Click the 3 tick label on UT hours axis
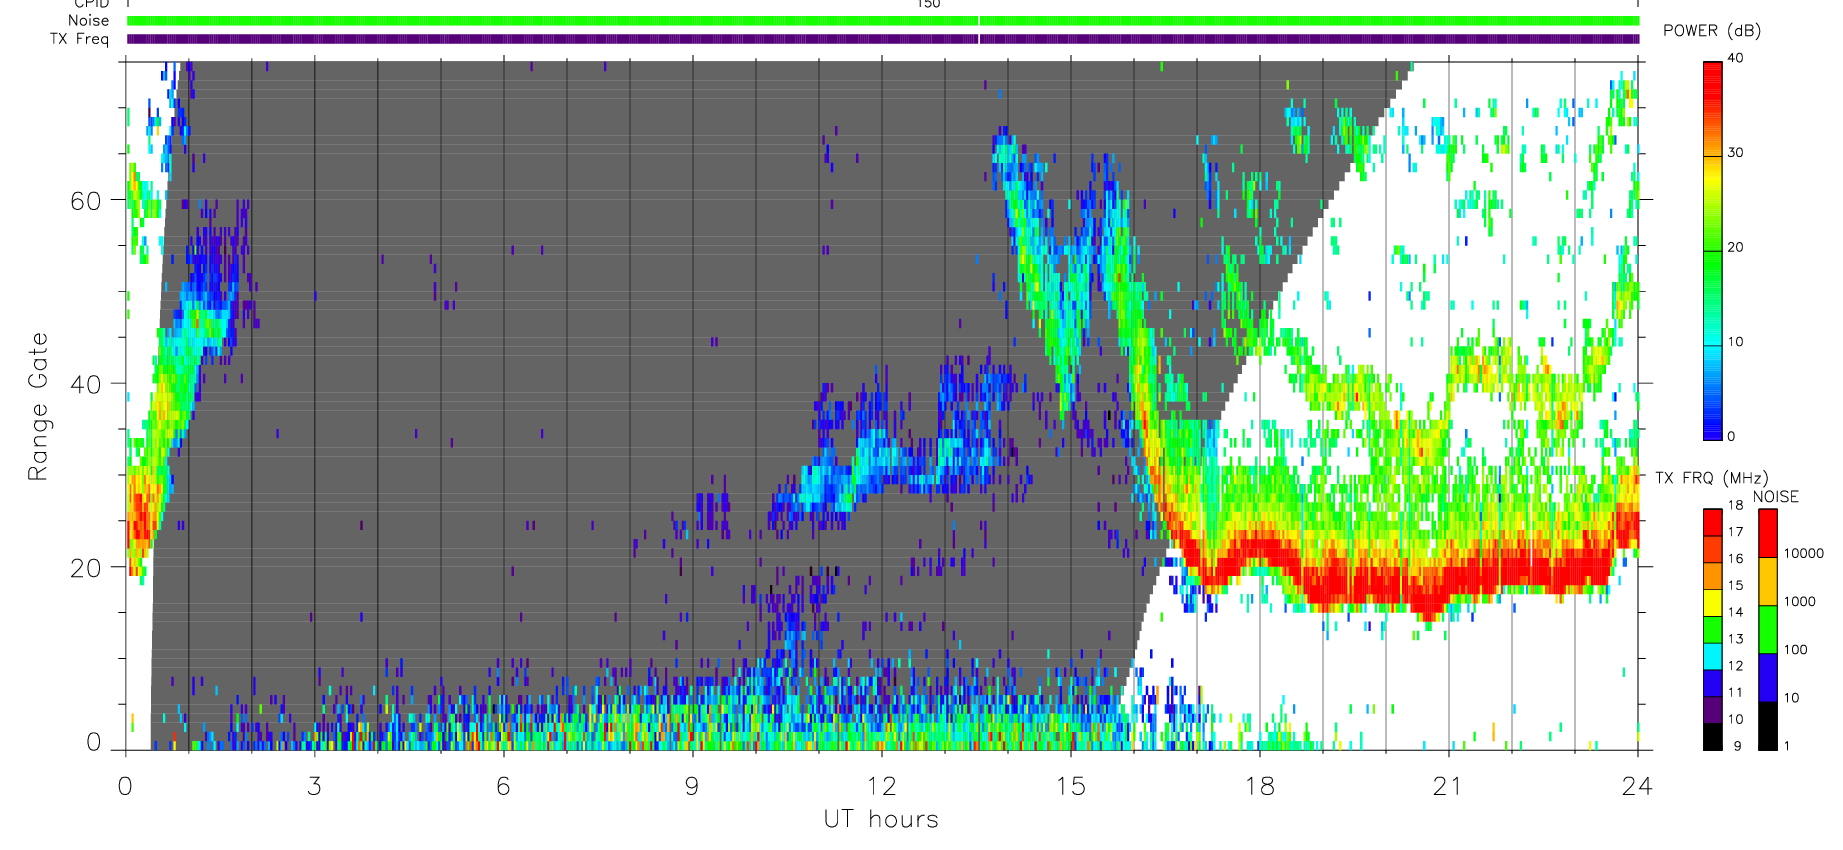1843x850 pixels. [x=314, y=787]
